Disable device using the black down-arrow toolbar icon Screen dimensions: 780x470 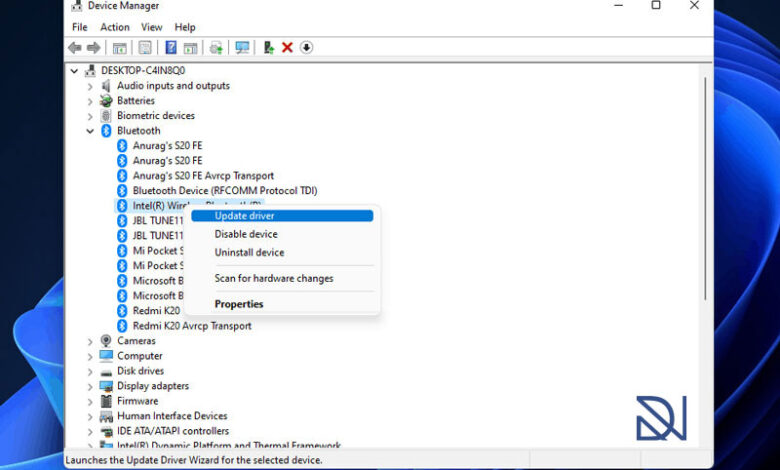point(306,48)
